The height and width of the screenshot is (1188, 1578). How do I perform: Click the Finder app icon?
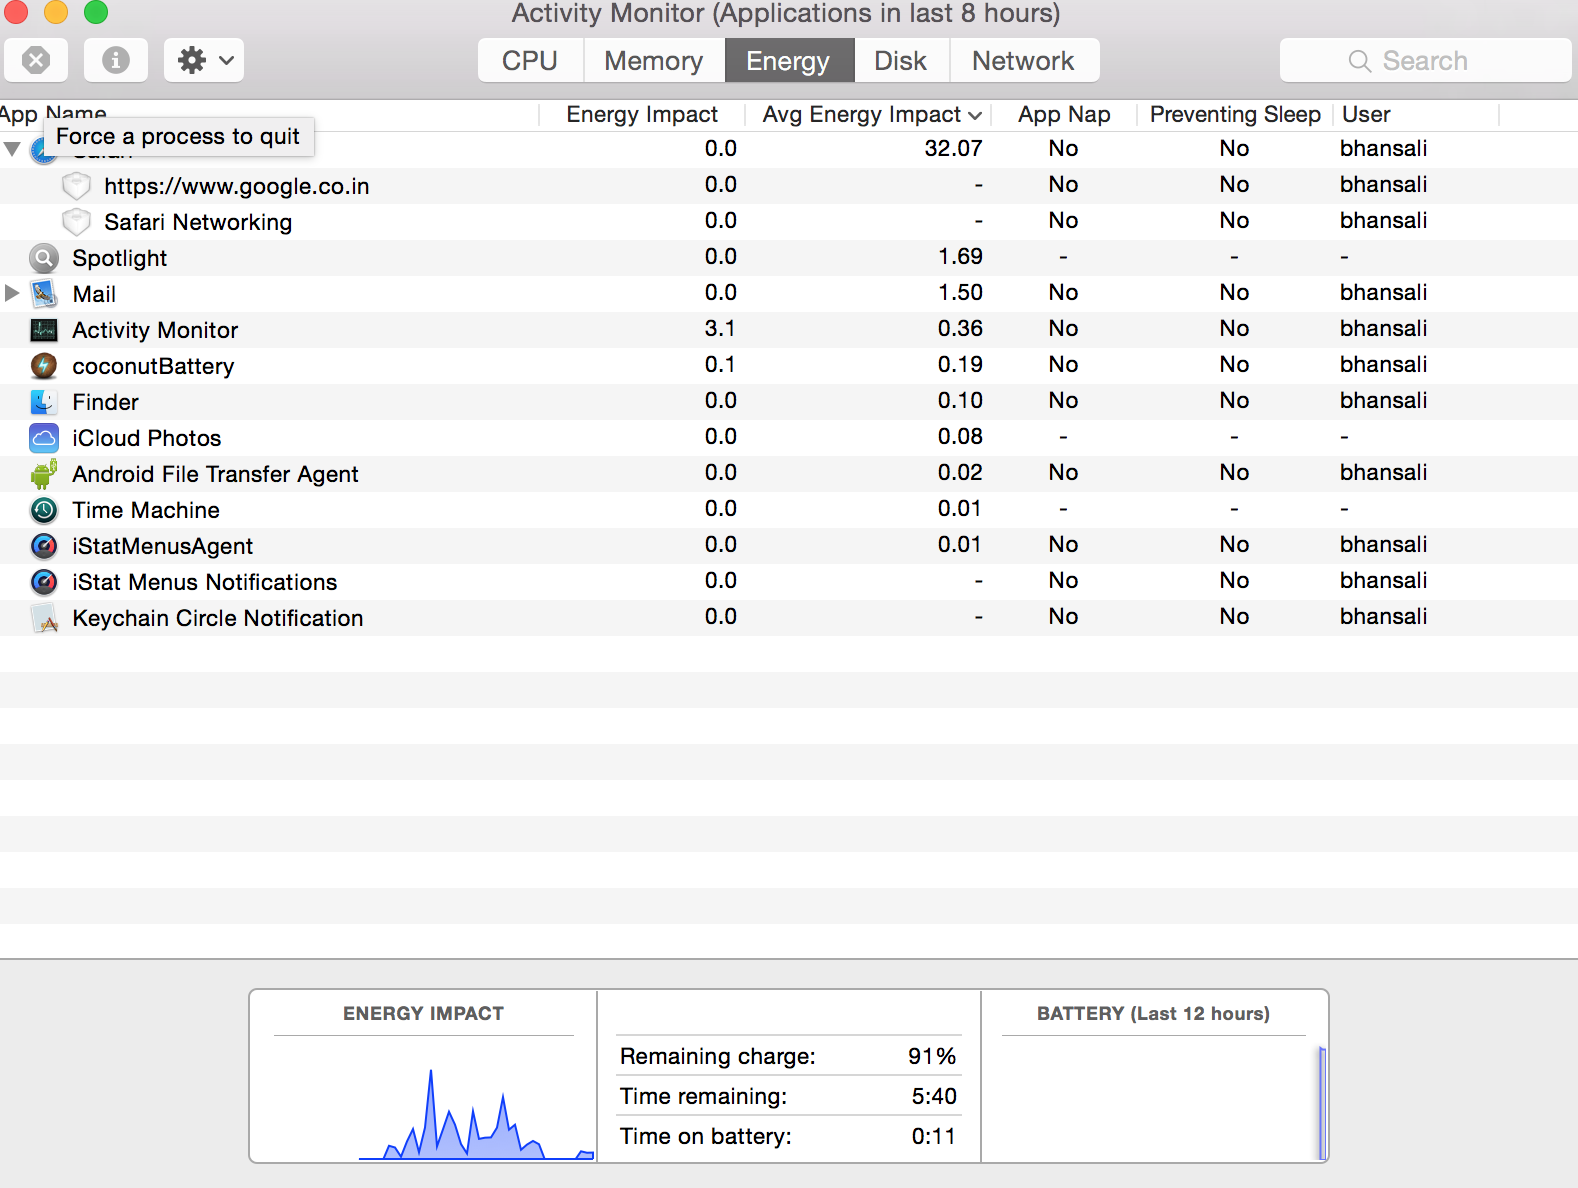tap(44, 402)
